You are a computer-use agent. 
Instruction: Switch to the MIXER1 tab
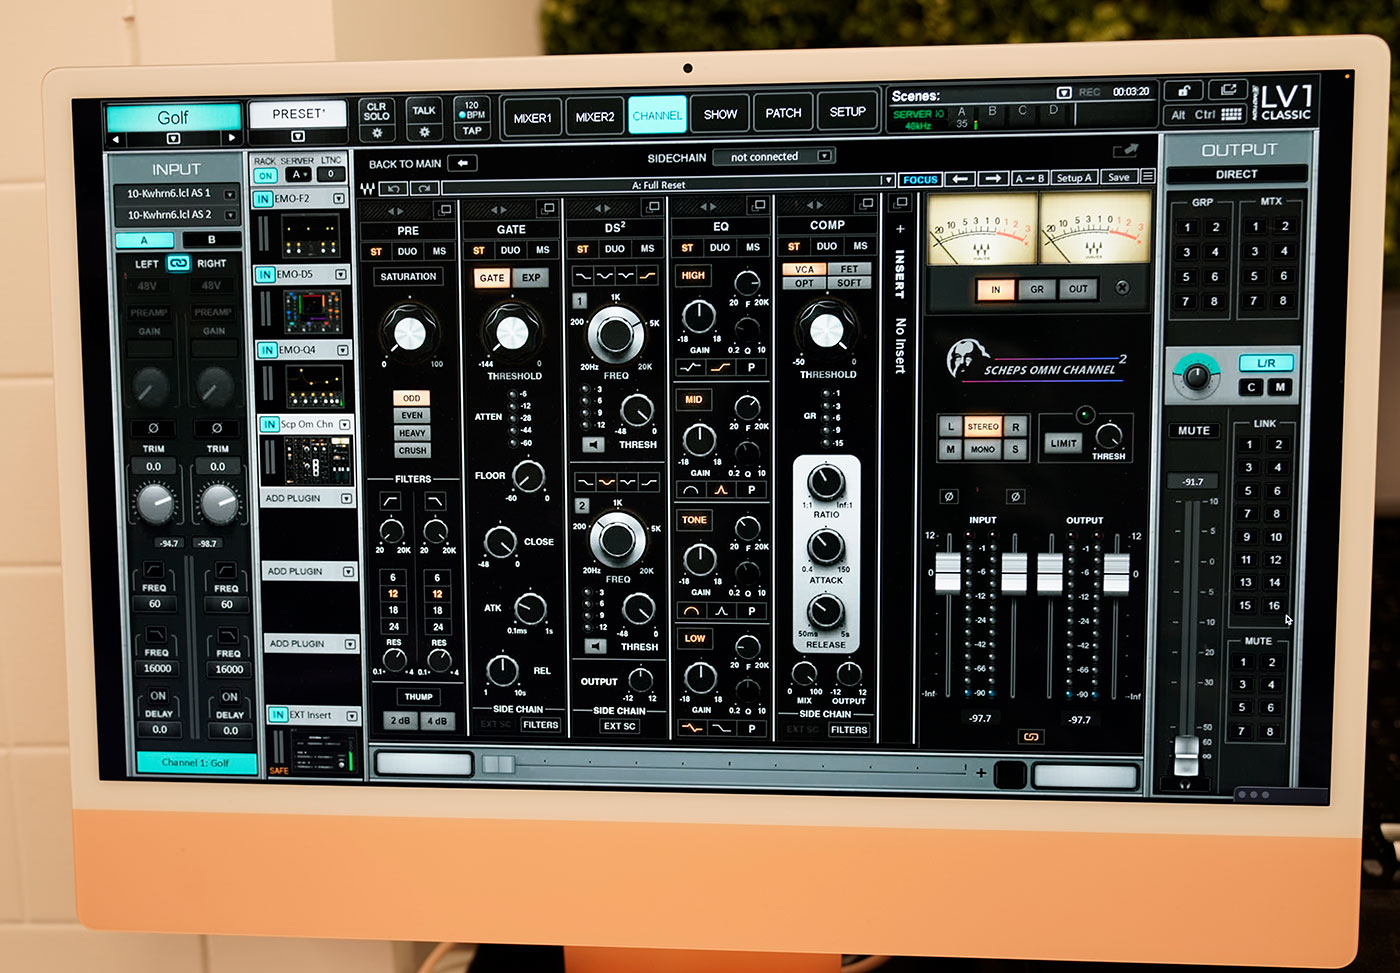click(532, 117)
